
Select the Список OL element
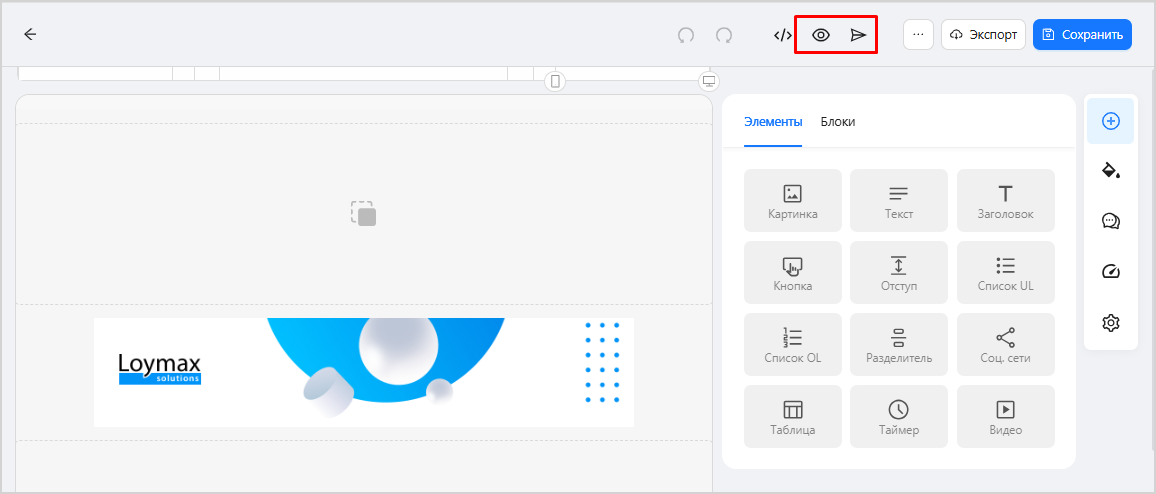793,344
